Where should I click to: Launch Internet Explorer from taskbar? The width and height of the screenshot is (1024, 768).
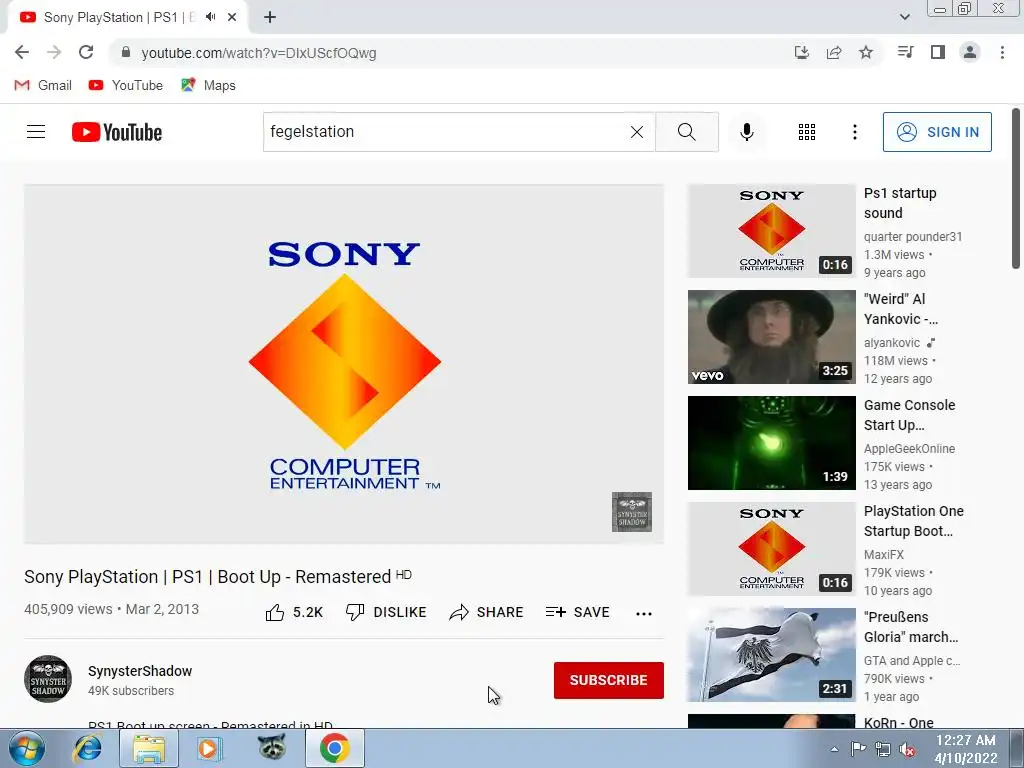(x=88, y=748)
